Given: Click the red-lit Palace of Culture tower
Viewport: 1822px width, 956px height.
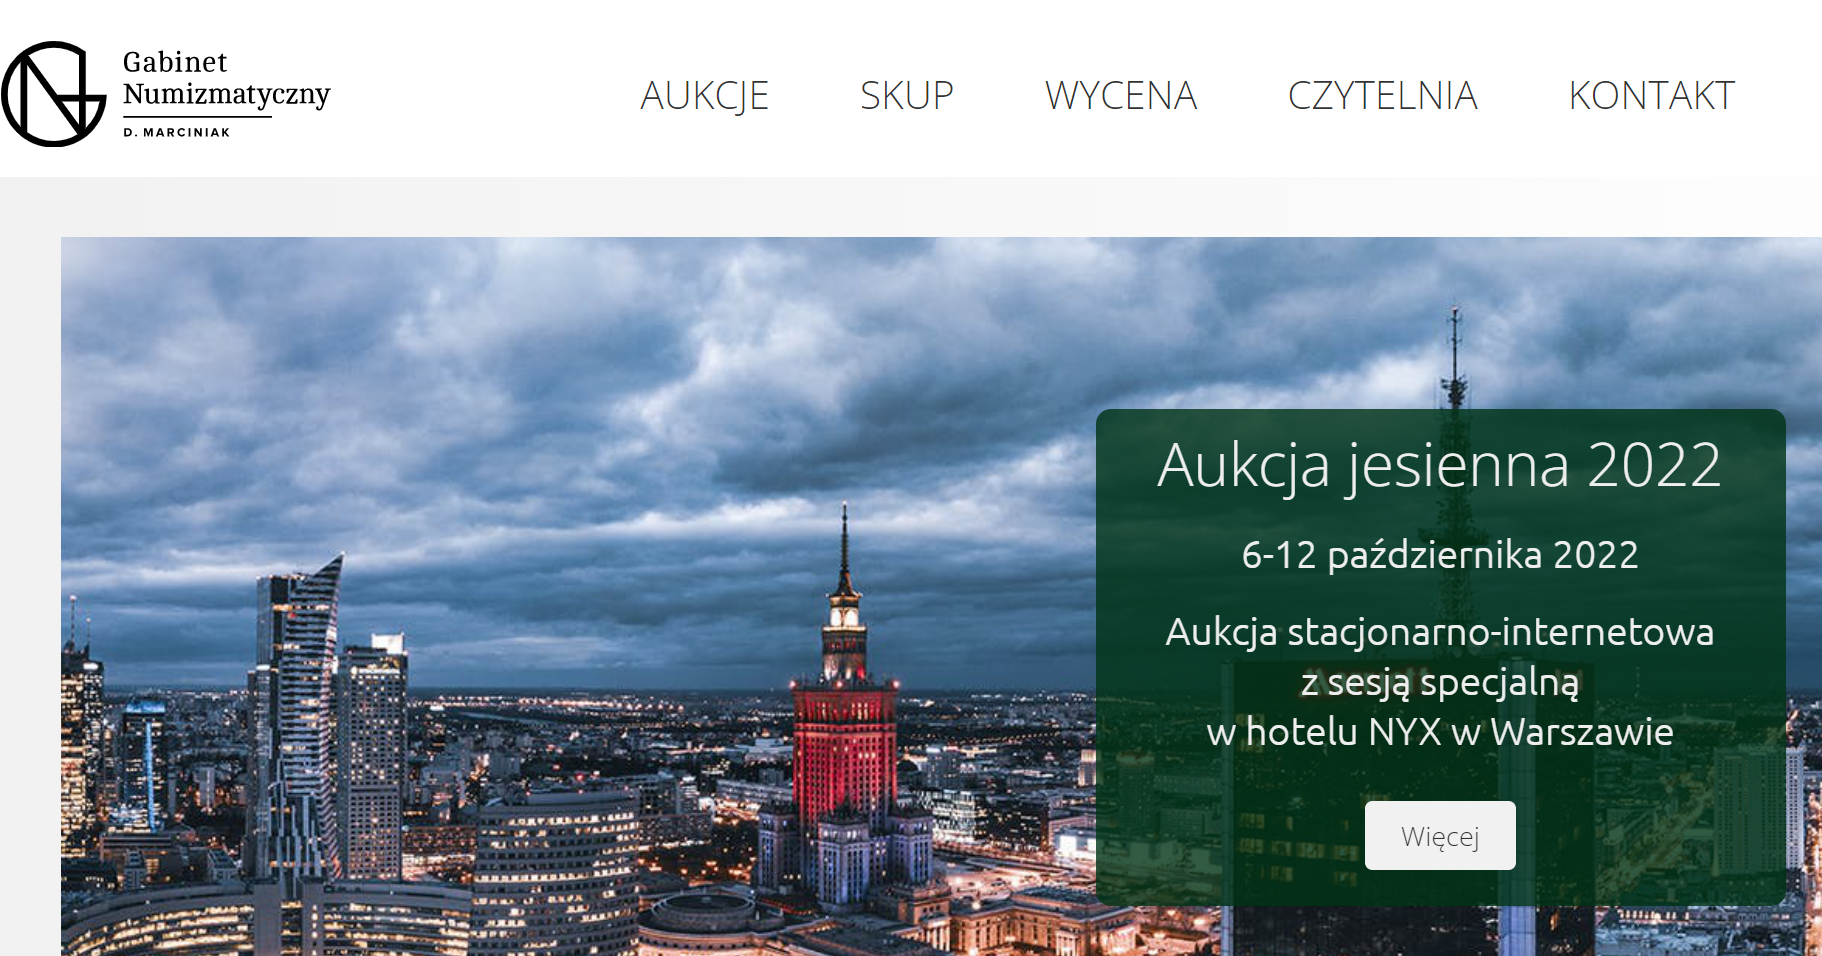Looking at the screenshot, I should pos(845,740).
